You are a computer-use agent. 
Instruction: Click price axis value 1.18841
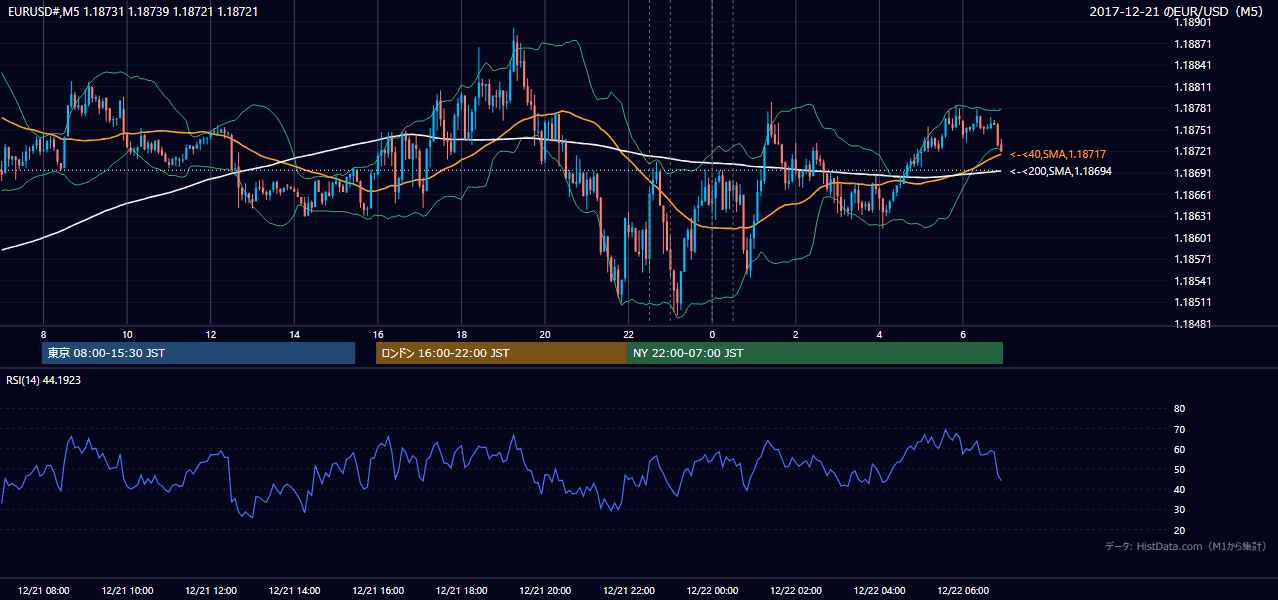(x=1193, y=66)
